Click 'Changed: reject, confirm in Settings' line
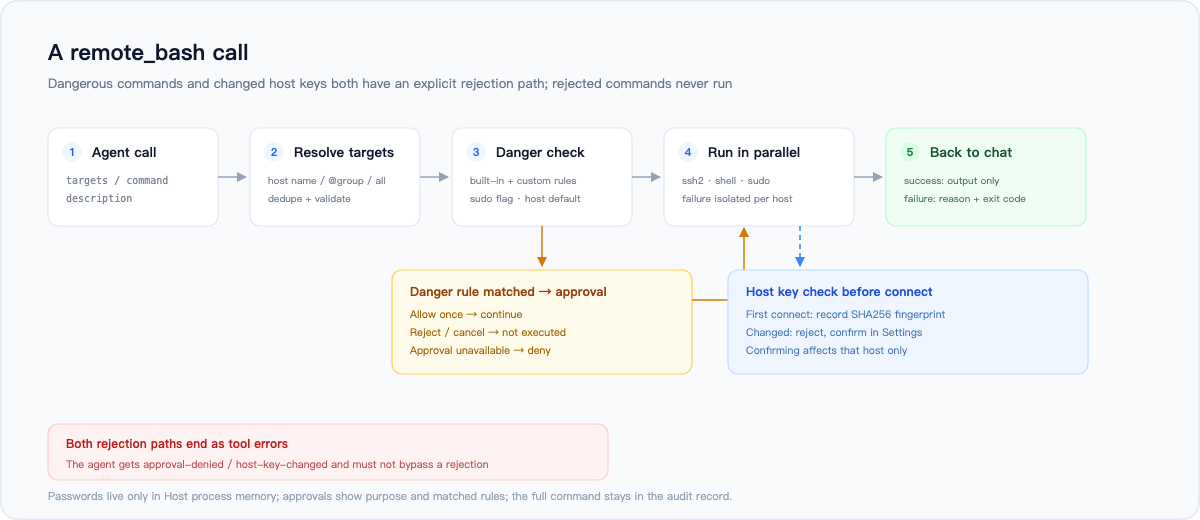The width and height of the screenshot is (1200, 520). coord(834,332)
